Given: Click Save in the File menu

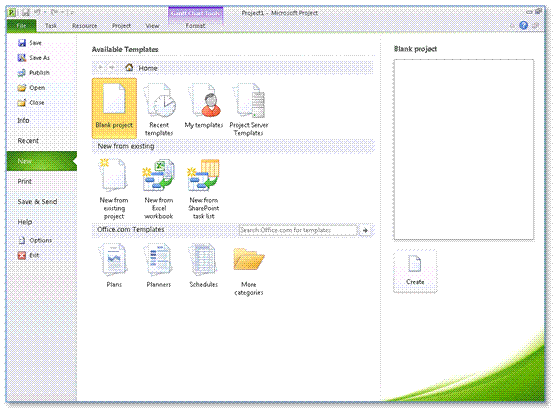Looking at the screenshot, I should pyautogui.click(x=30, y=43).
